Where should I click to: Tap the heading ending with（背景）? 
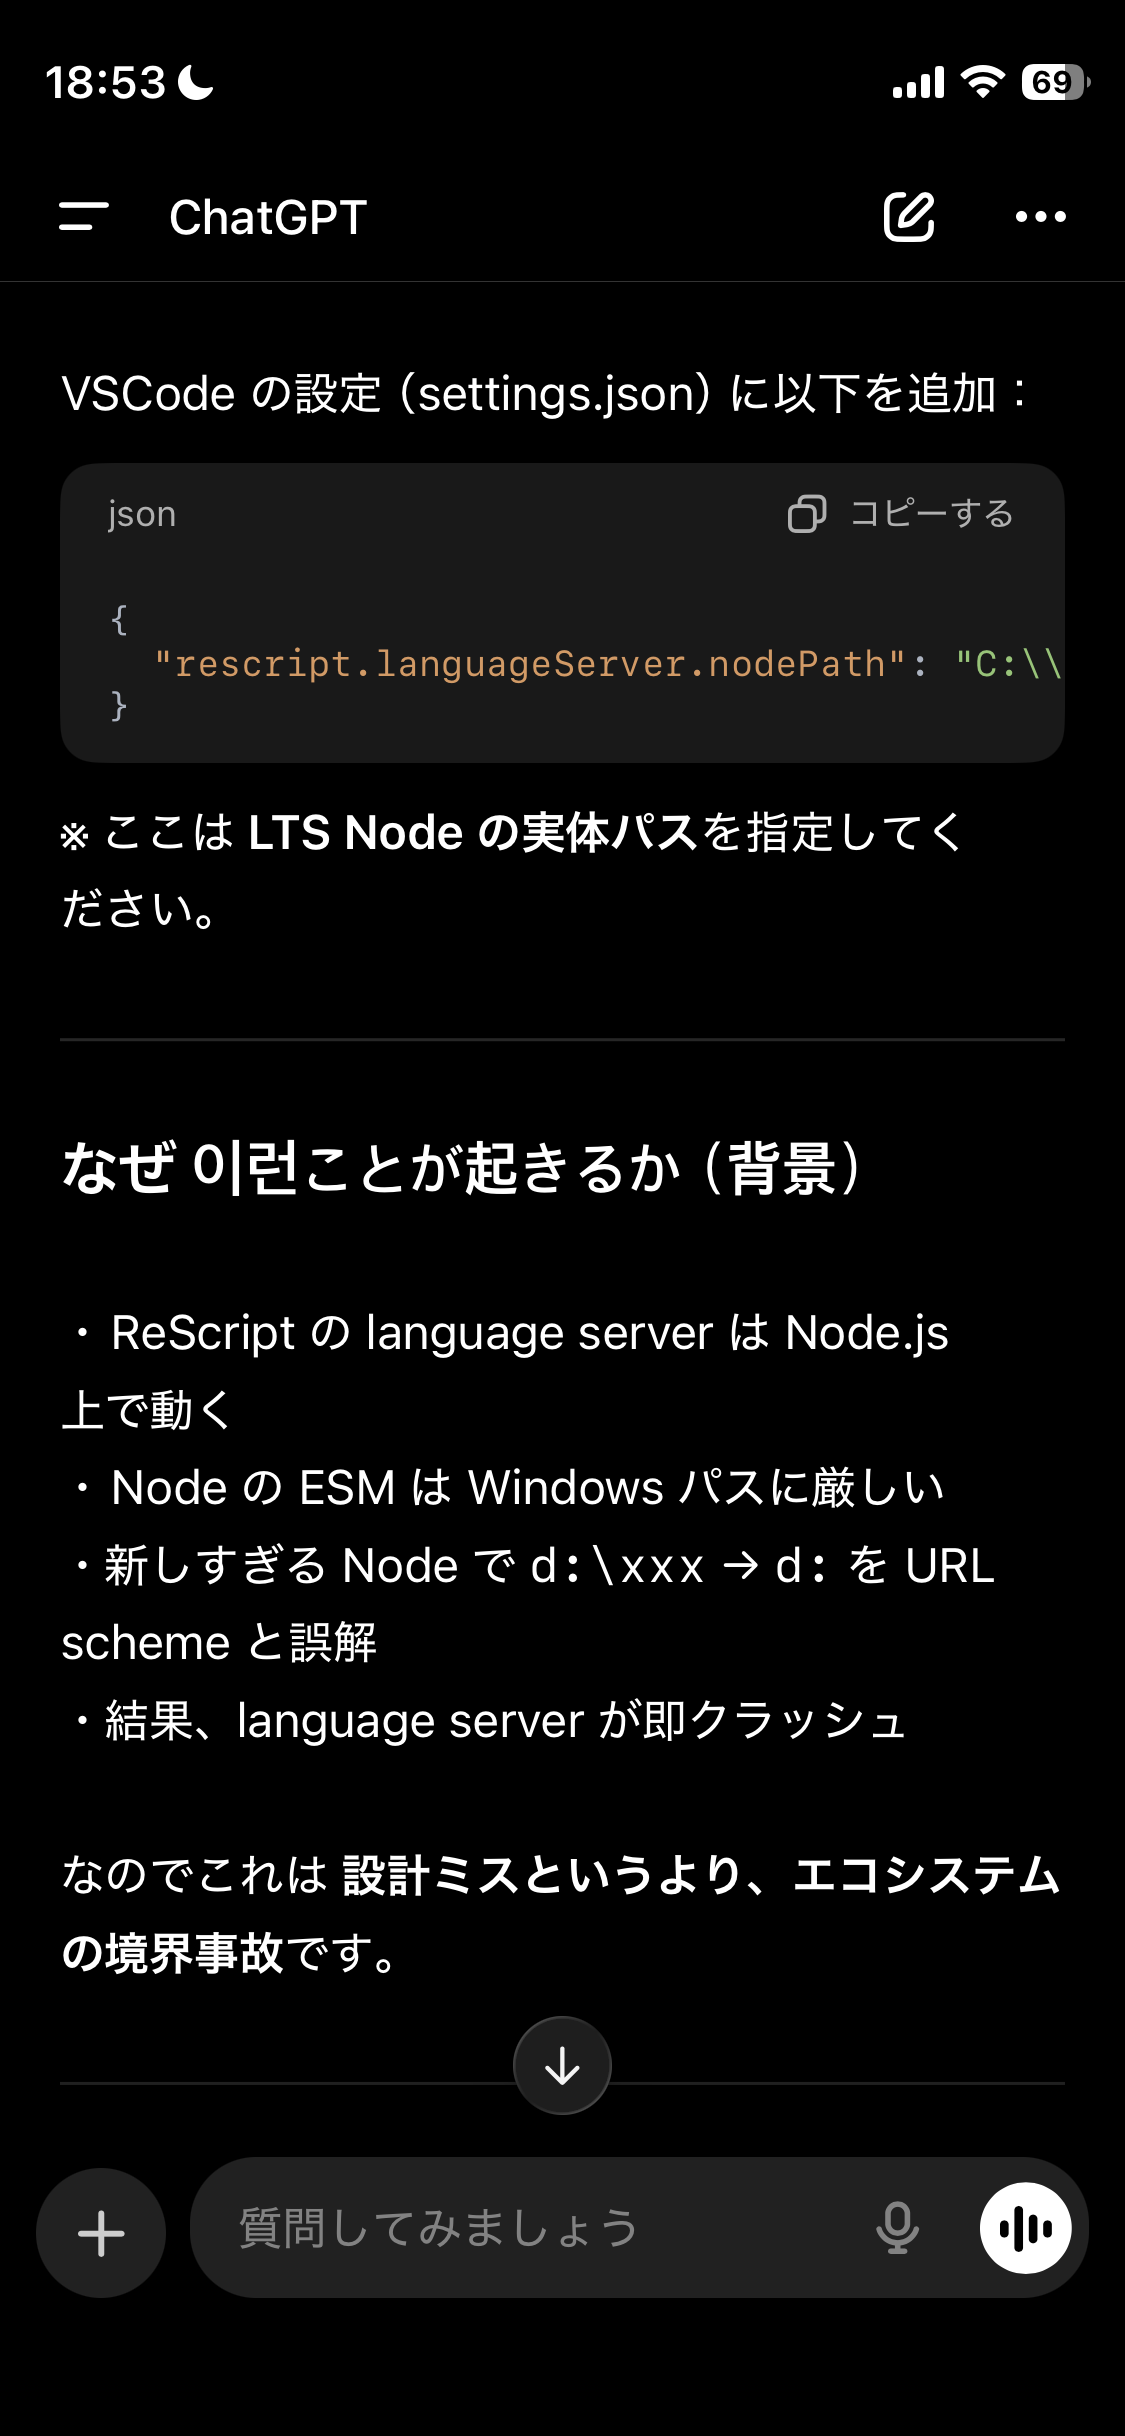(460, 1167)
